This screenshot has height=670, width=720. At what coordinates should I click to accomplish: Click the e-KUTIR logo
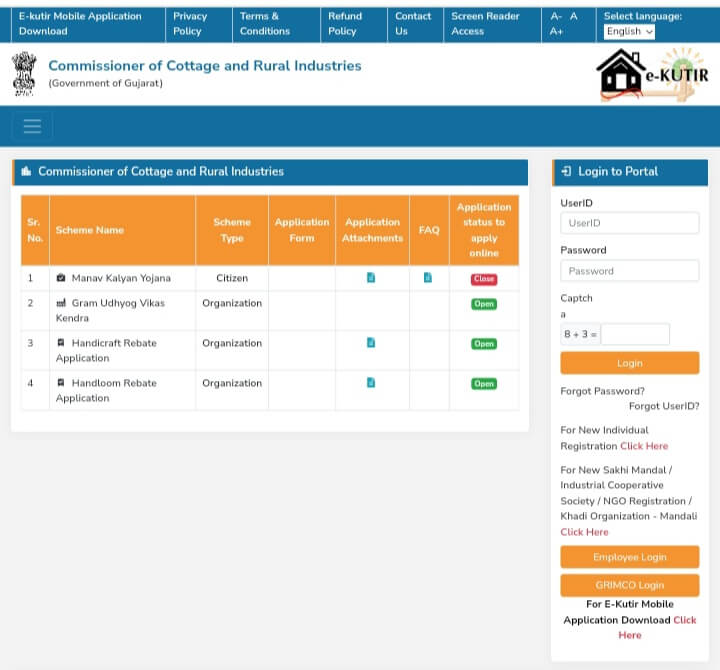tap(652, 74)
